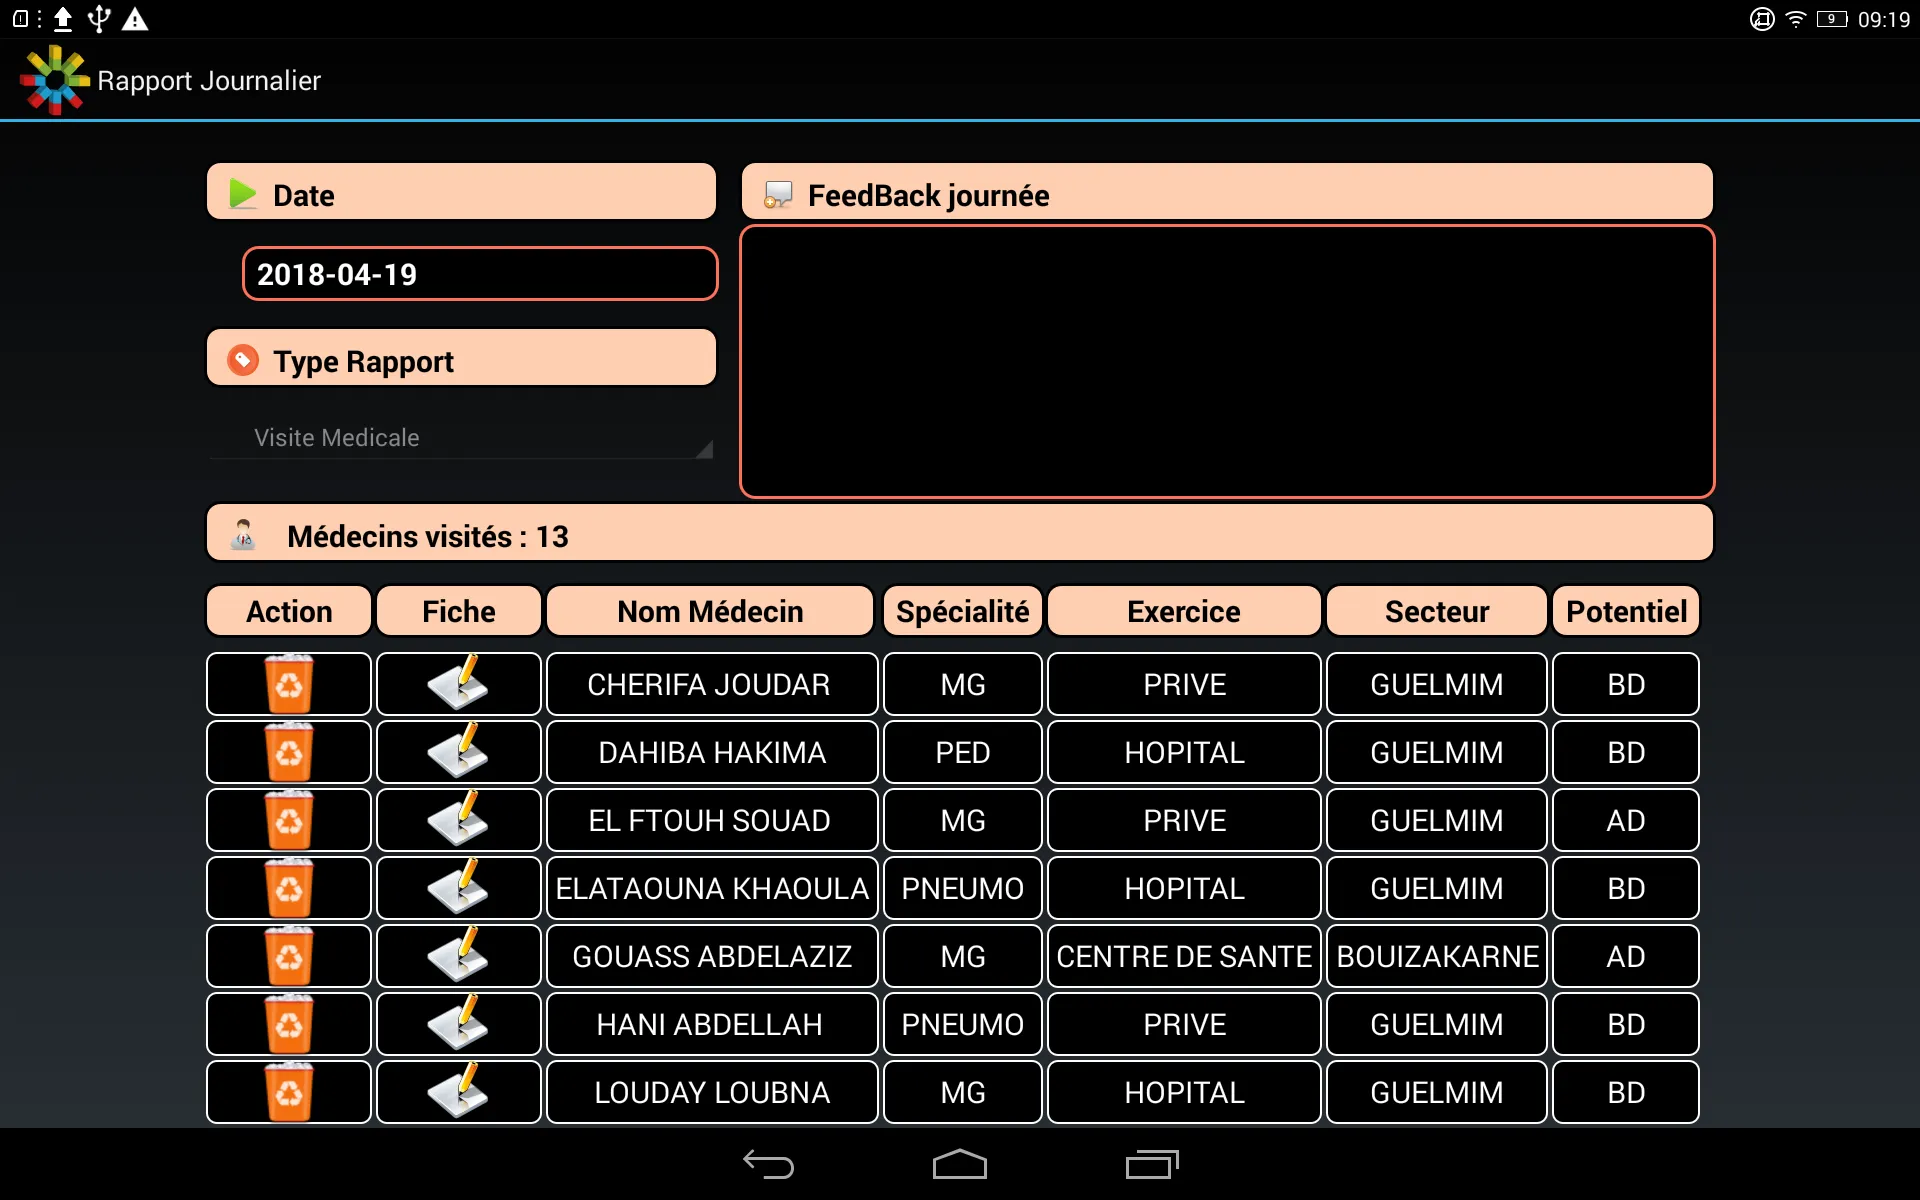The height and width of the screenshot is (1200, 1920).
Task: Select the Spécialité column header
Action: pos(965,611)
